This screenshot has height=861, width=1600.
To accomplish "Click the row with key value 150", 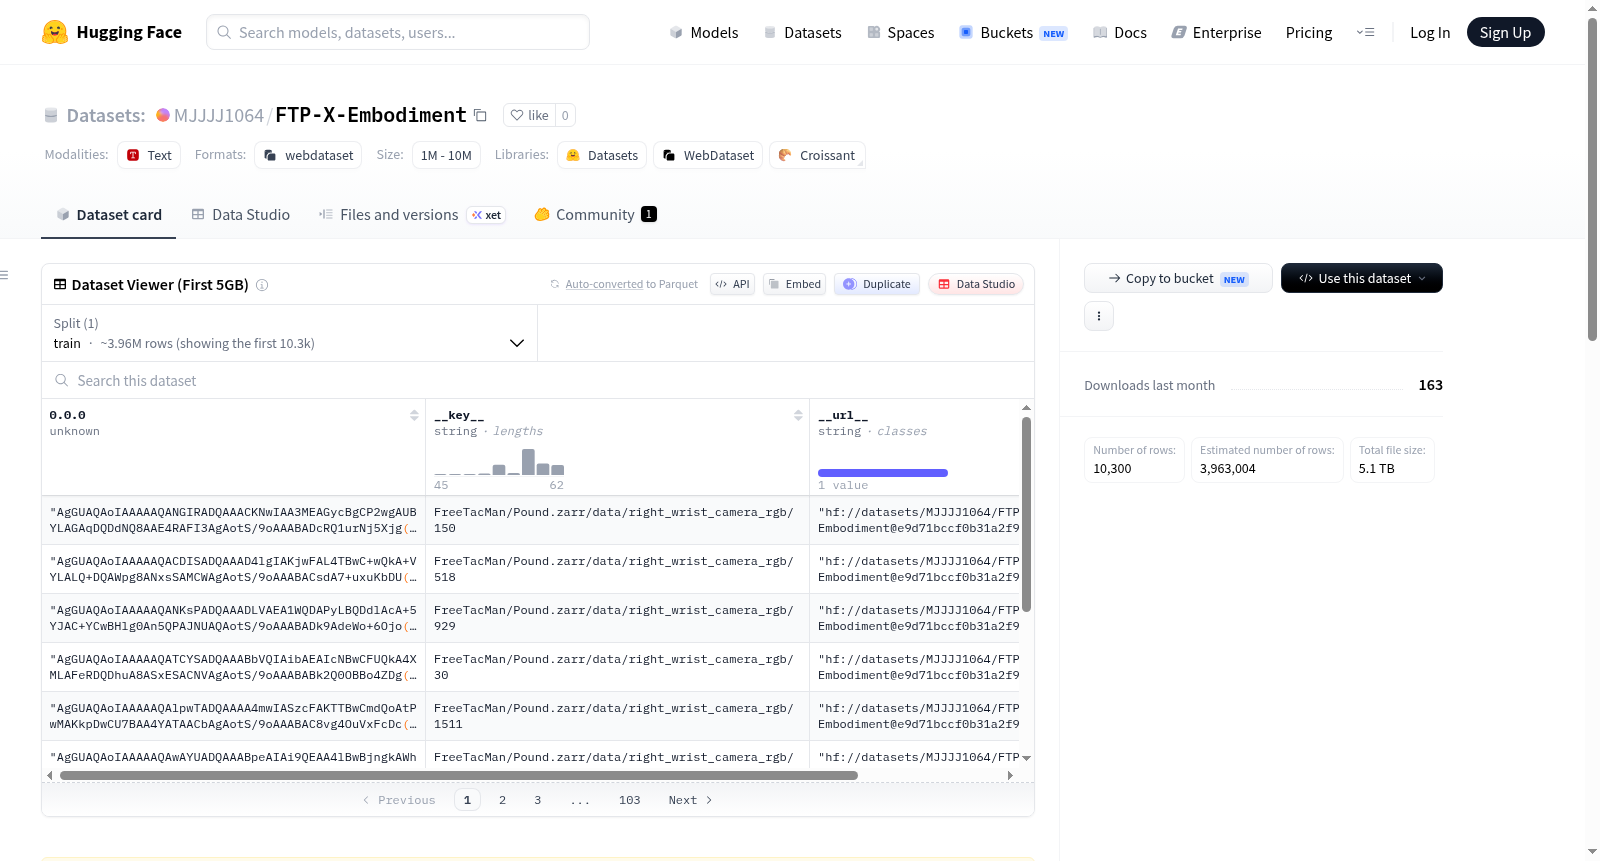I will click(531, 520).
